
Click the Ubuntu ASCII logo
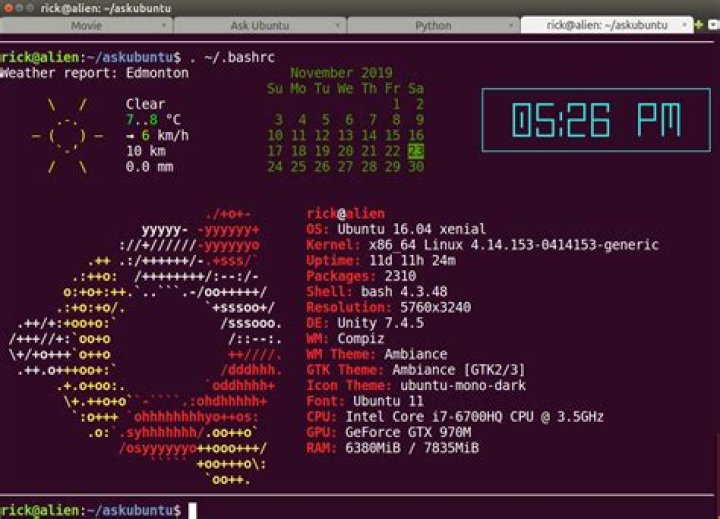coord(146,347)
